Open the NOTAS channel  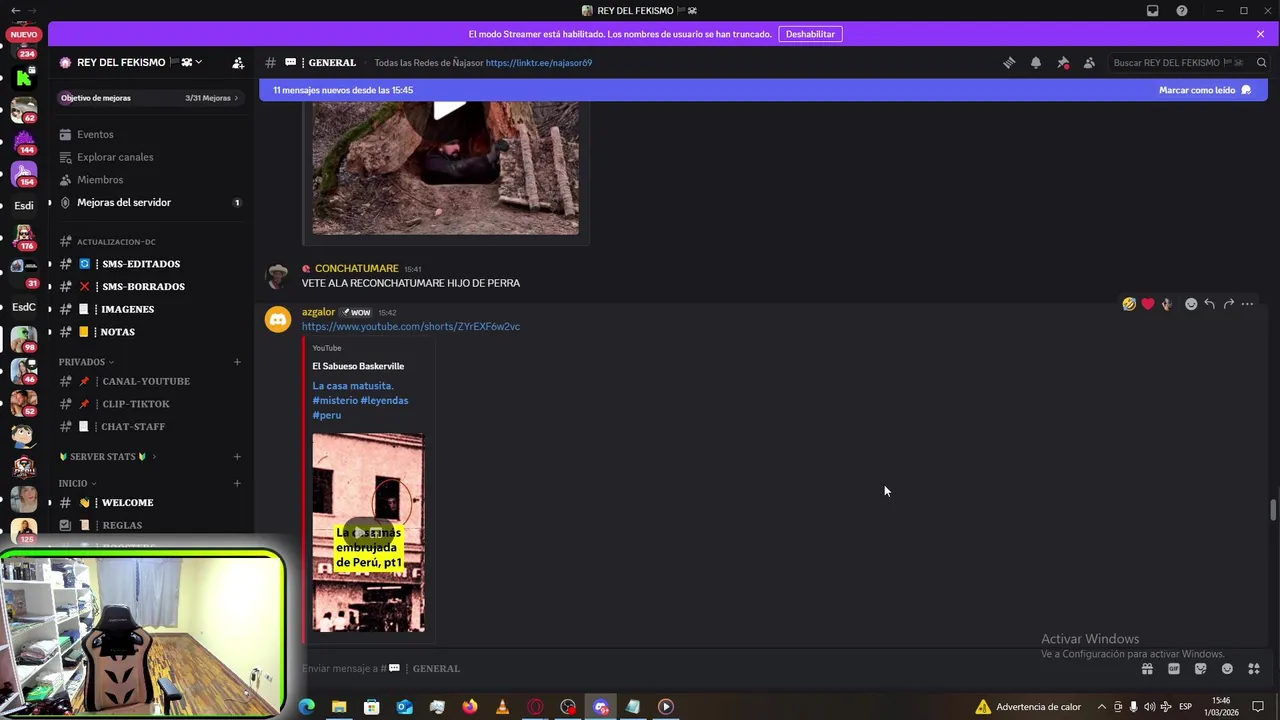[117, 332]
